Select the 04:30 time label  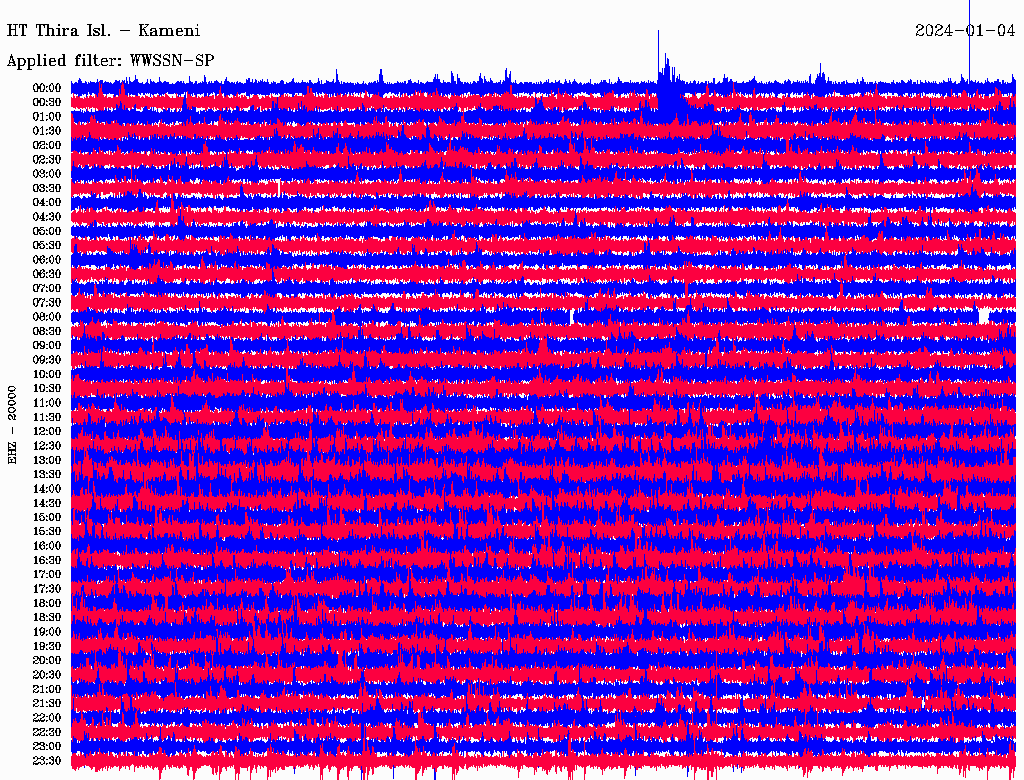(47, 217)
